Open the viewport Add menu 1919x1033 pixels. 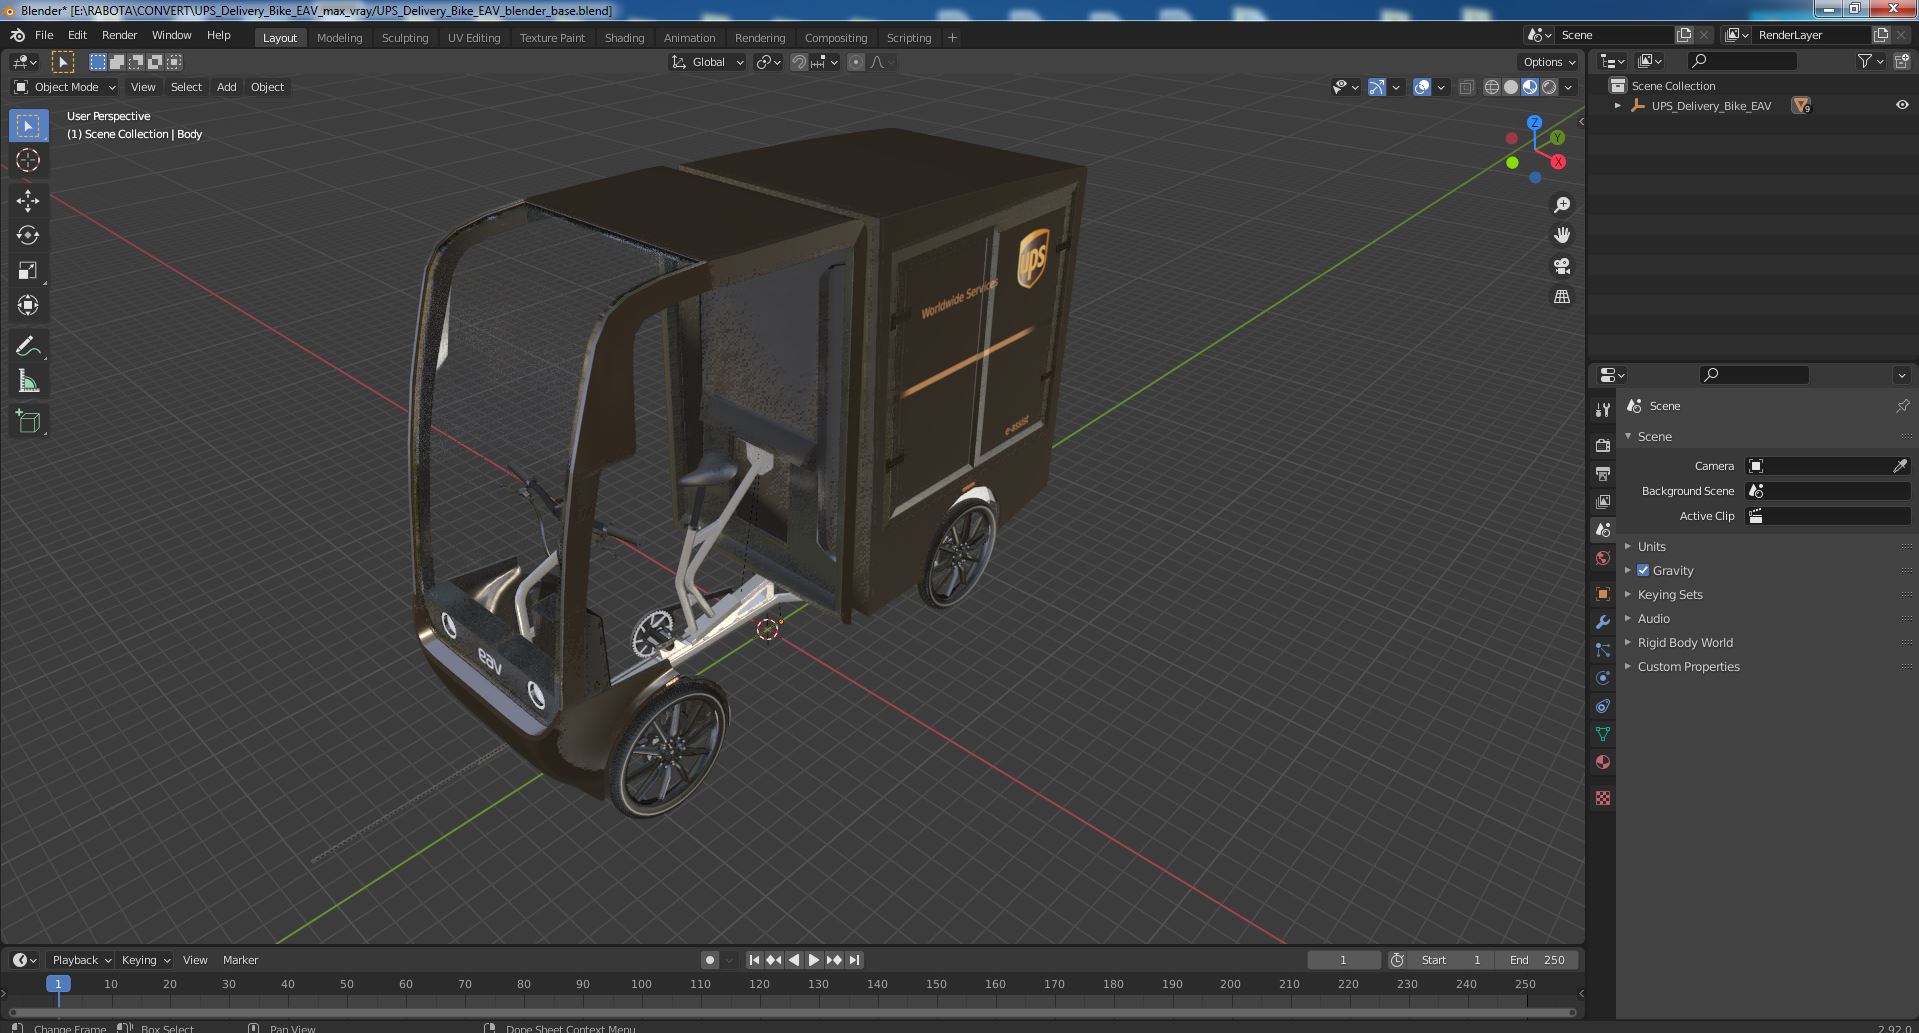click(x=227, y=87)
